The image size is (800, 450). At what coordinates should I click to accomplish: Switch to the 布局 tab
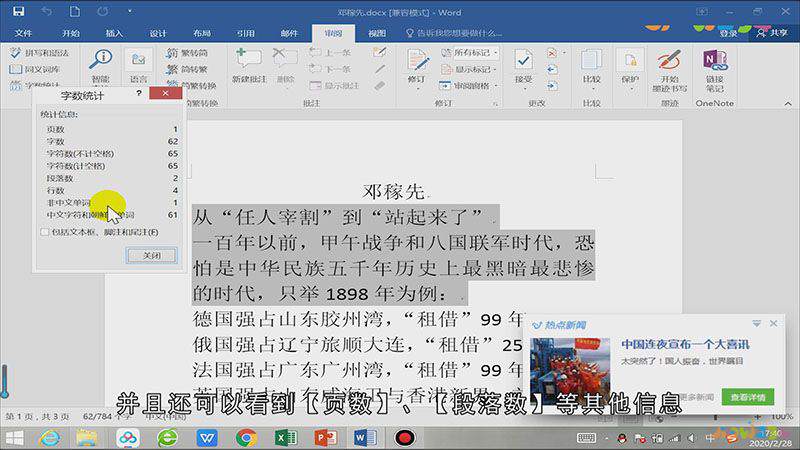(202, 33)
